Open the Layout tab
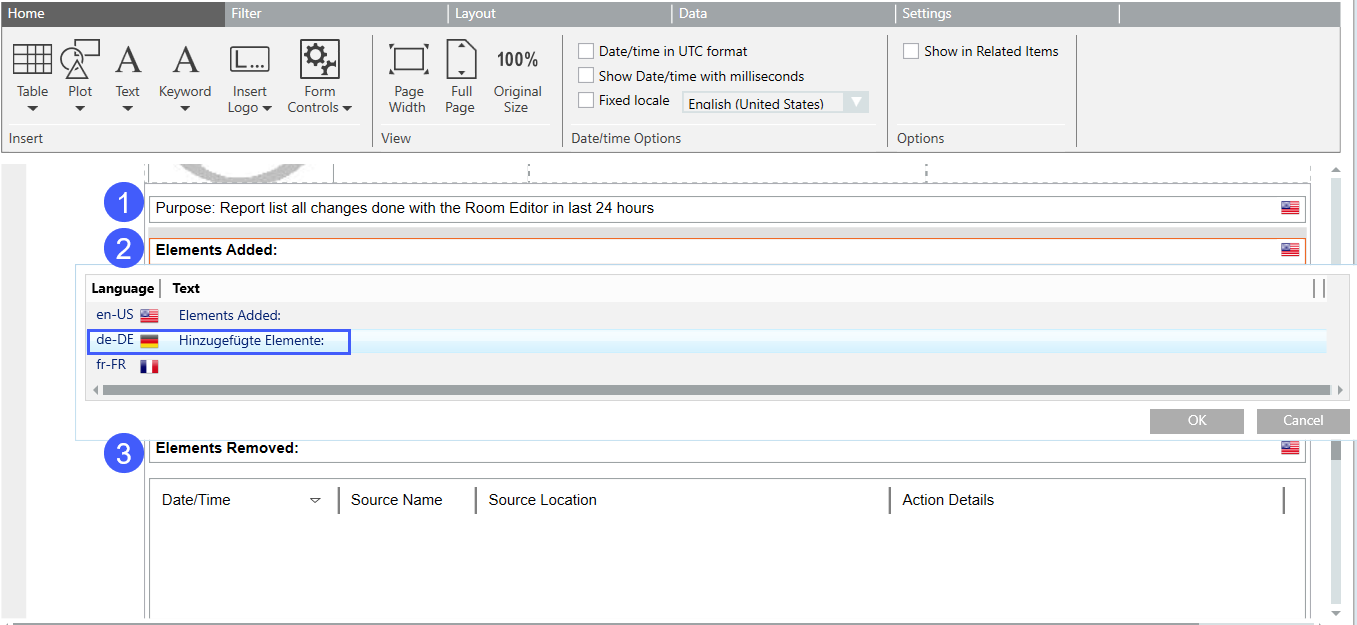 click(475, 14)
